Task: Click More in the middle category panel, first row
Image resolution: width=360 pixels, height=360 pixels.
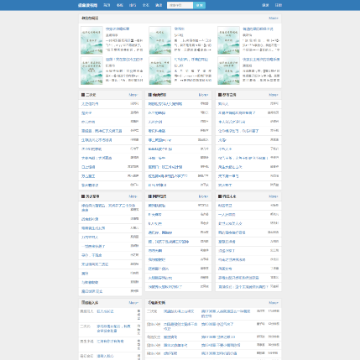Action: (x=203, y=95)
